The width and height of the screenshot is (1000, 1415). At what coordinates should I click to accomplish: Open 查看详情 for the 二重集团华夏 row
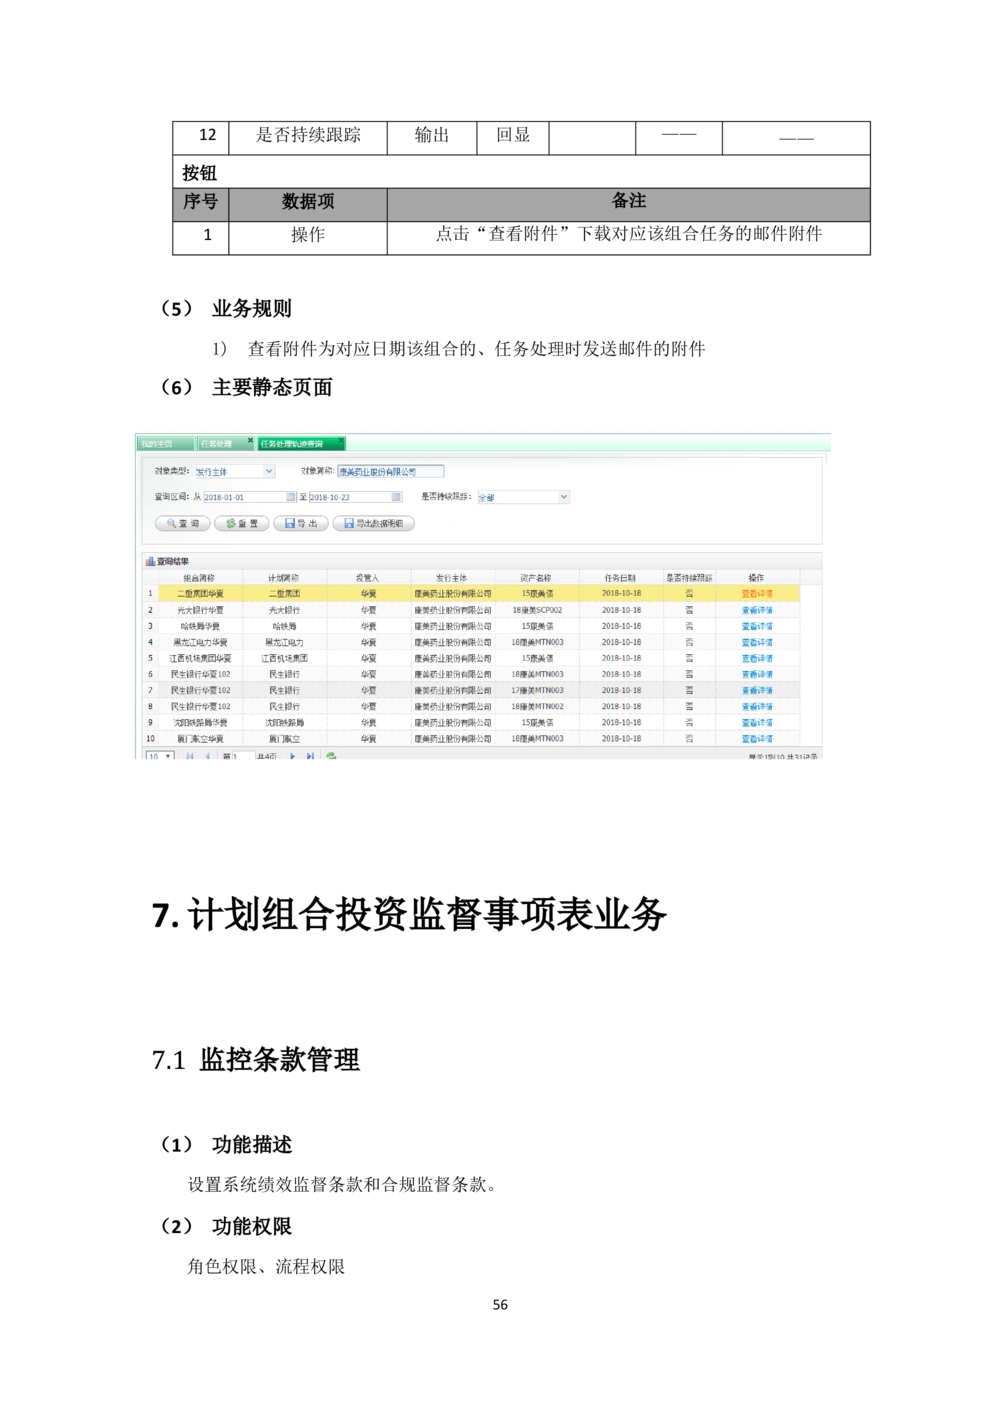757,592
